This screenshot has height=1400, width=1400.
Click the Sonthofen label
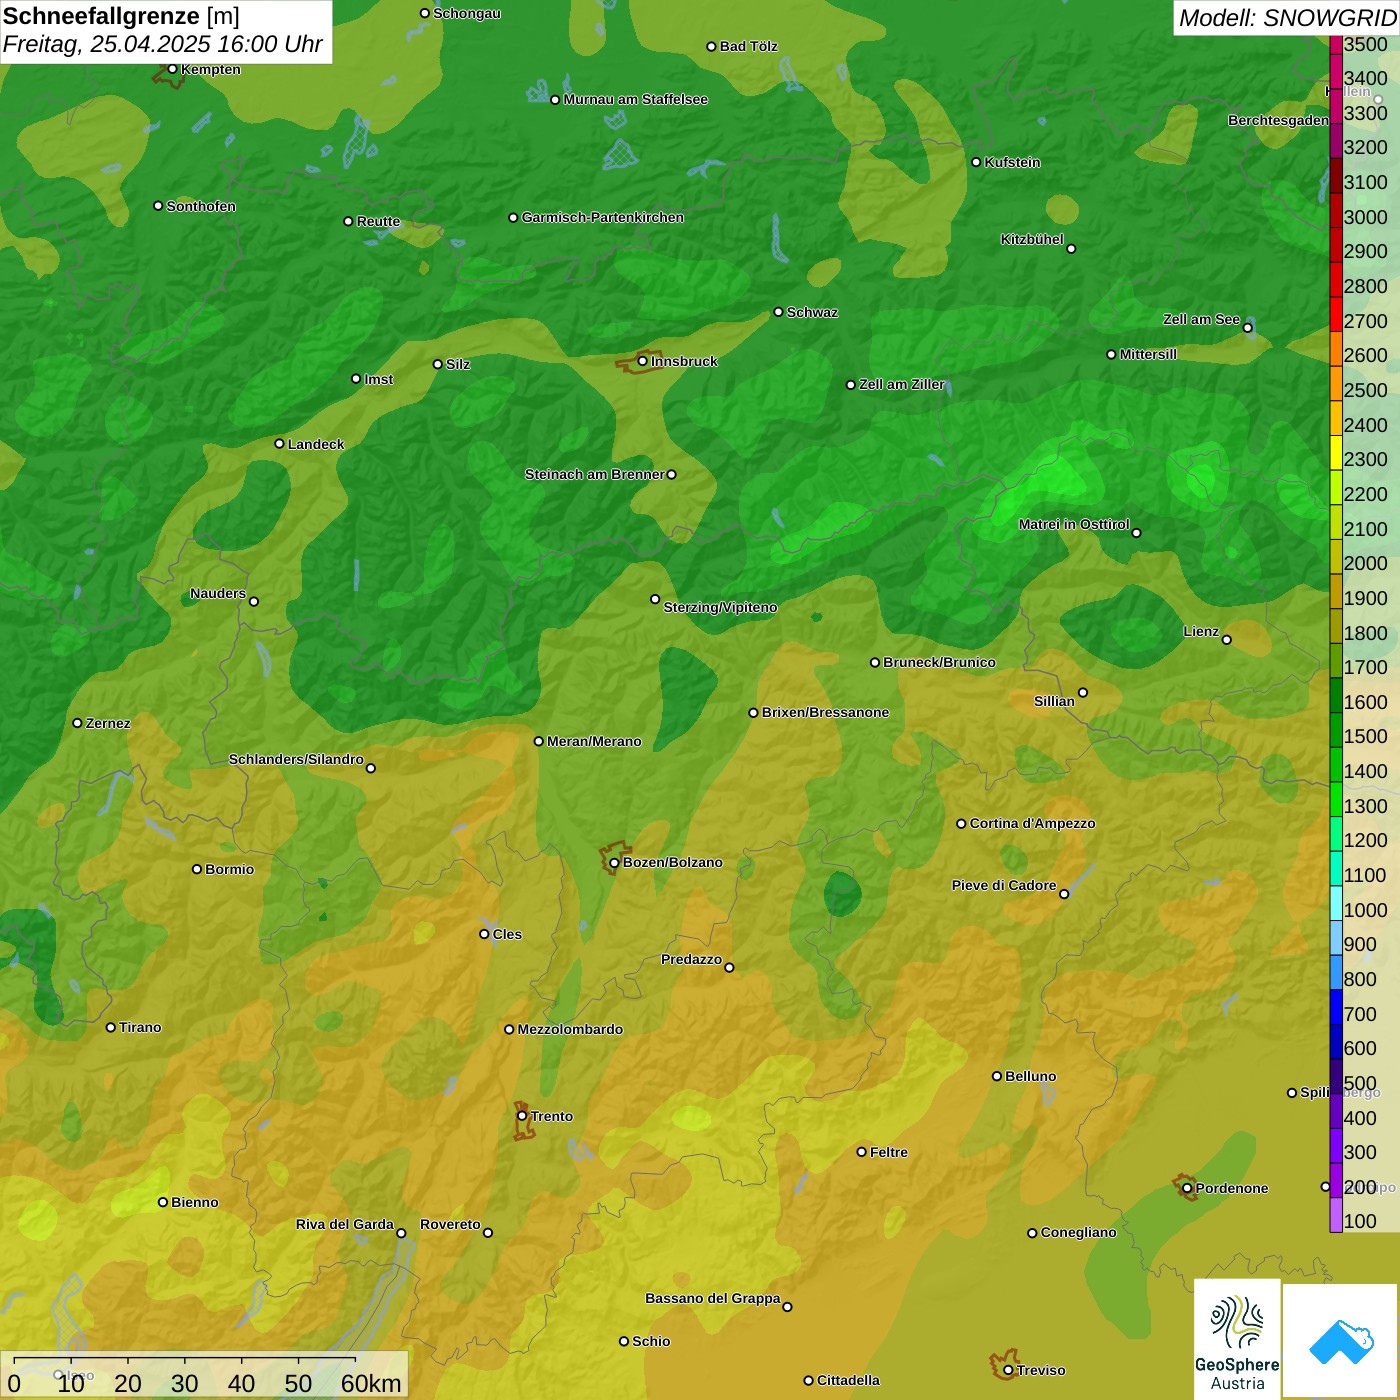tap(201, 206)
